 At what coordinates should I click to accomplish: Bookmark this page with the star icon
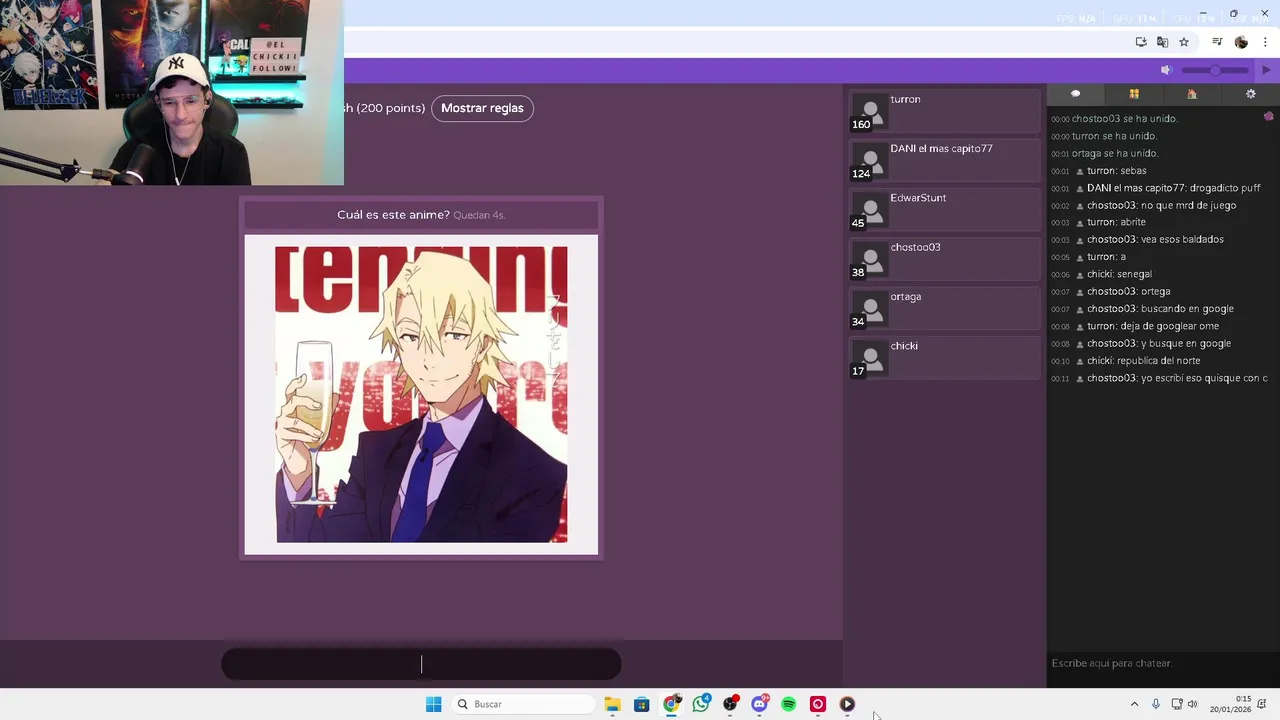click(1184, 42)
